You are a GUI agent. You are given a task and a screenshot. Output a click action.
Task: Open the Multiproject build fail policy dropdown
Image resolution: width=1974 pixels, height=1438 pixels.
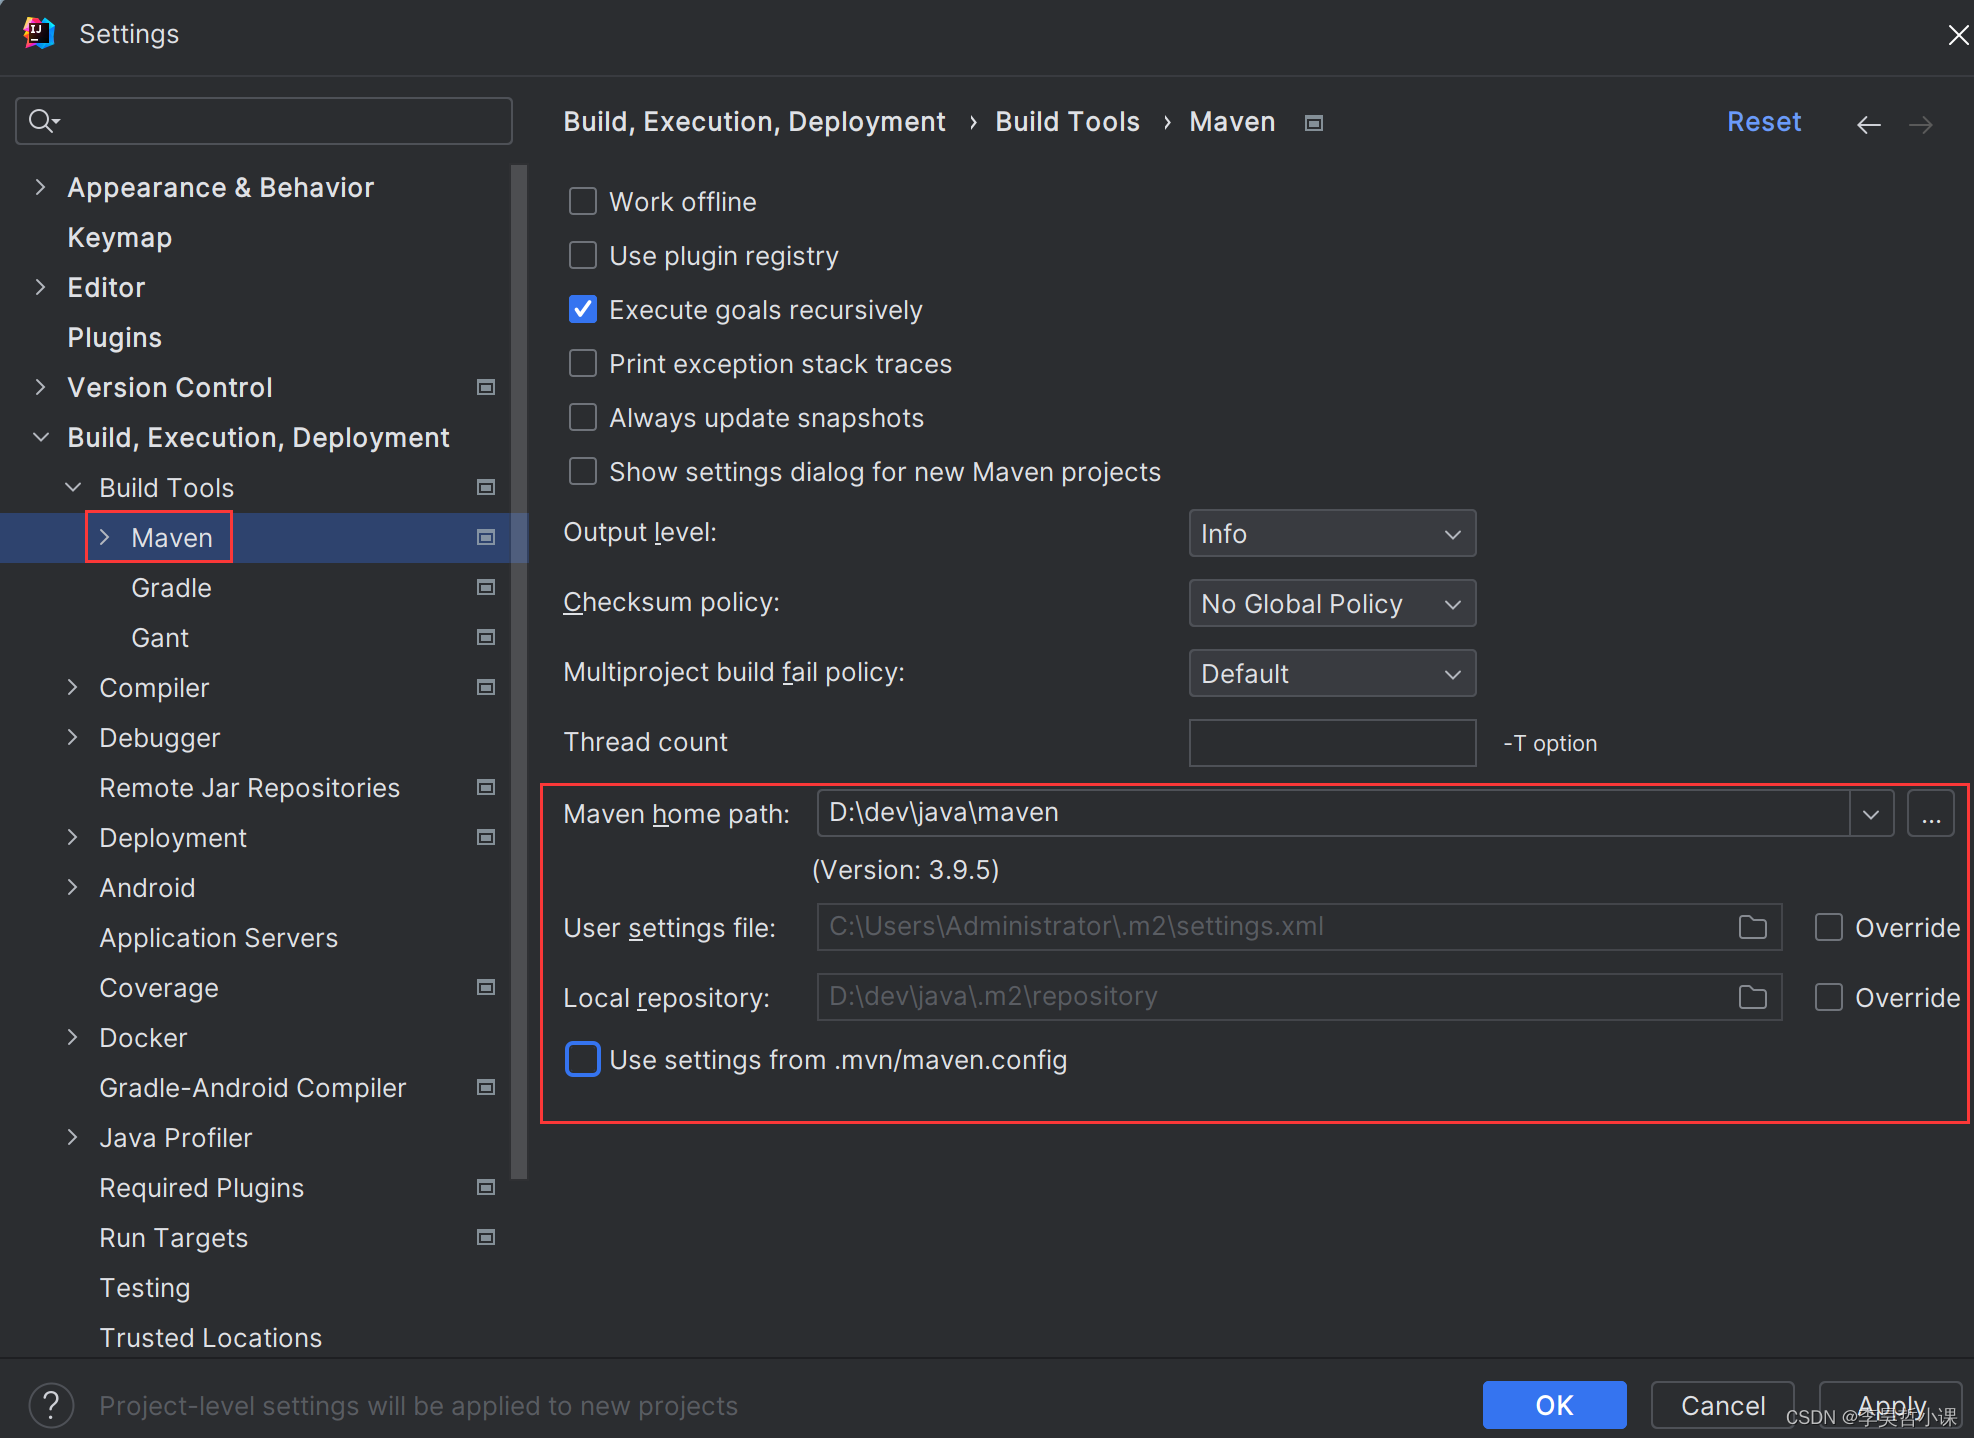pos(1329,673)
